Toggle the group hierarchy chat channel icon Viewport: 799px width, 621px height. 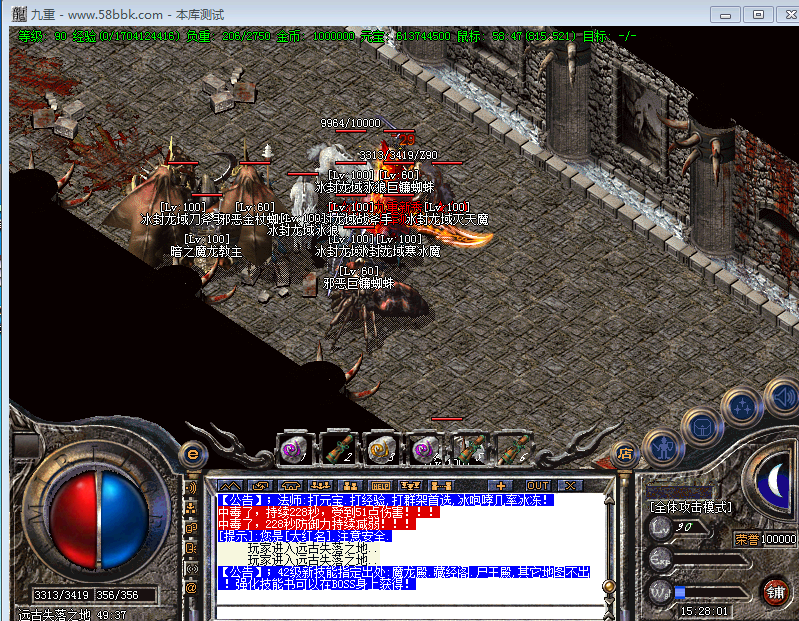click(x=192, y=508)
